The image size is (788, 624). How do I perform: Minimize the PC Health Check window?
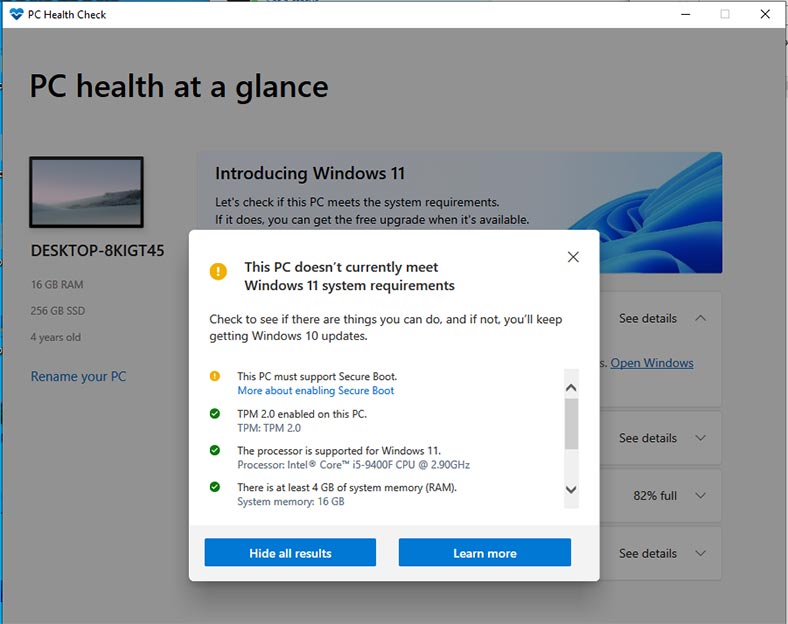tap(685, 14)
